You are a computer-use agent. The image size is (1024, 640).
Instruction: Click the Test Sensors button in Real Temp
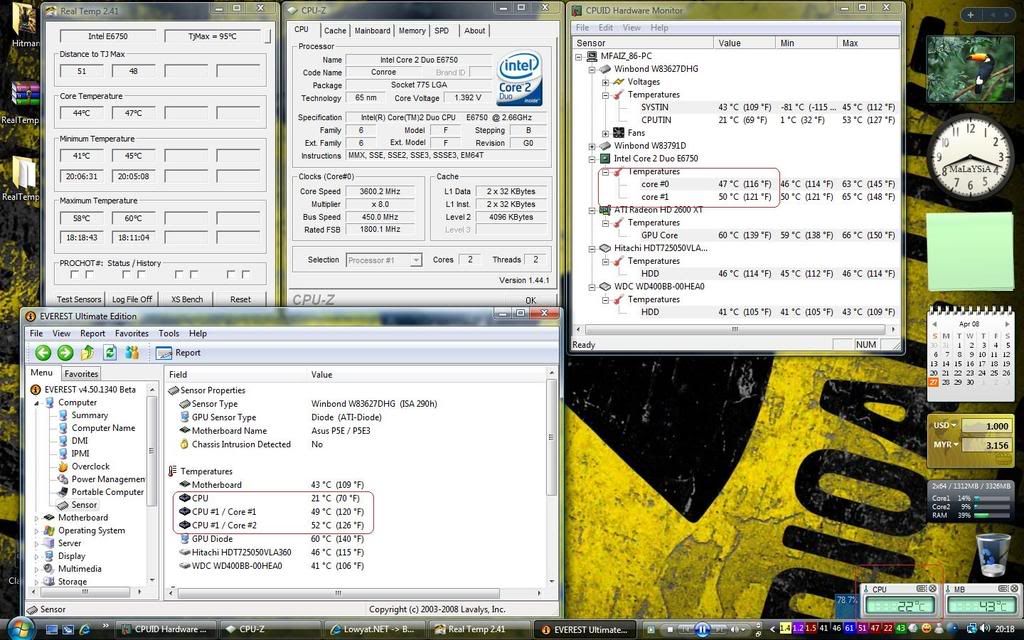pos(78,299)
